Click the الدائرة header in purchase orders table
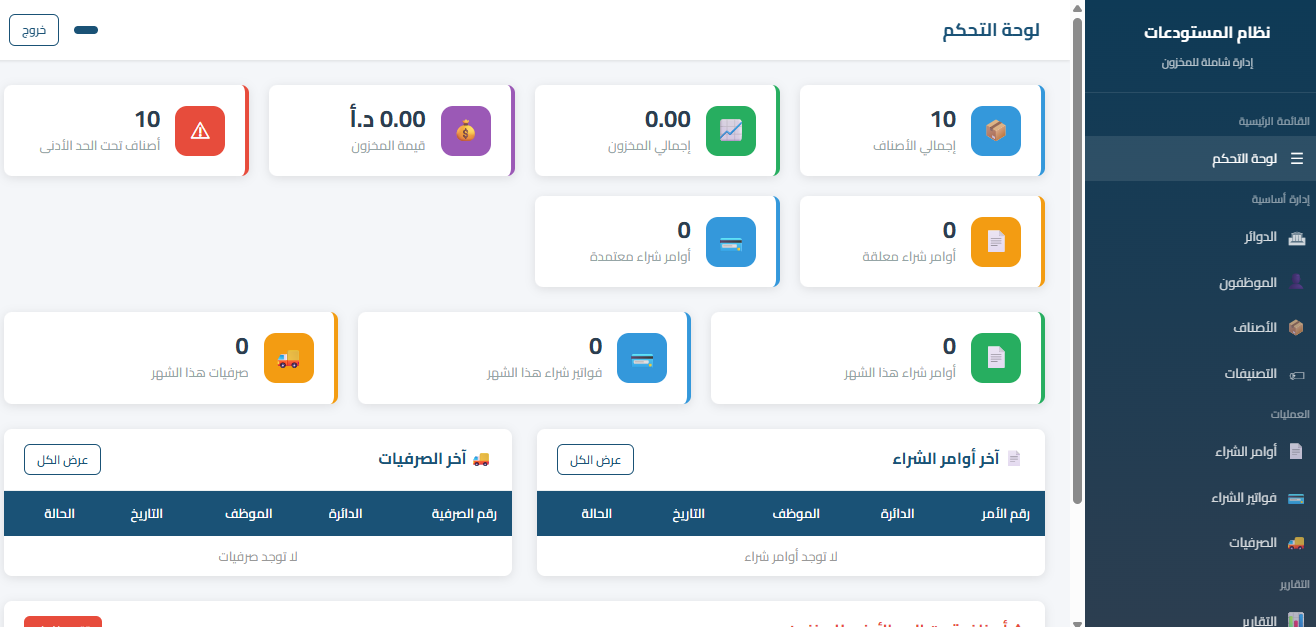Screen dimensions: 1316x627 coord(897,513)
